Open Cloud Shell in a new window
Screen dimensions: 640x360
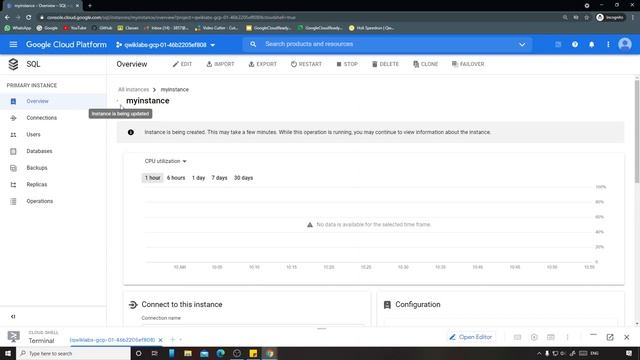point(610,337)
